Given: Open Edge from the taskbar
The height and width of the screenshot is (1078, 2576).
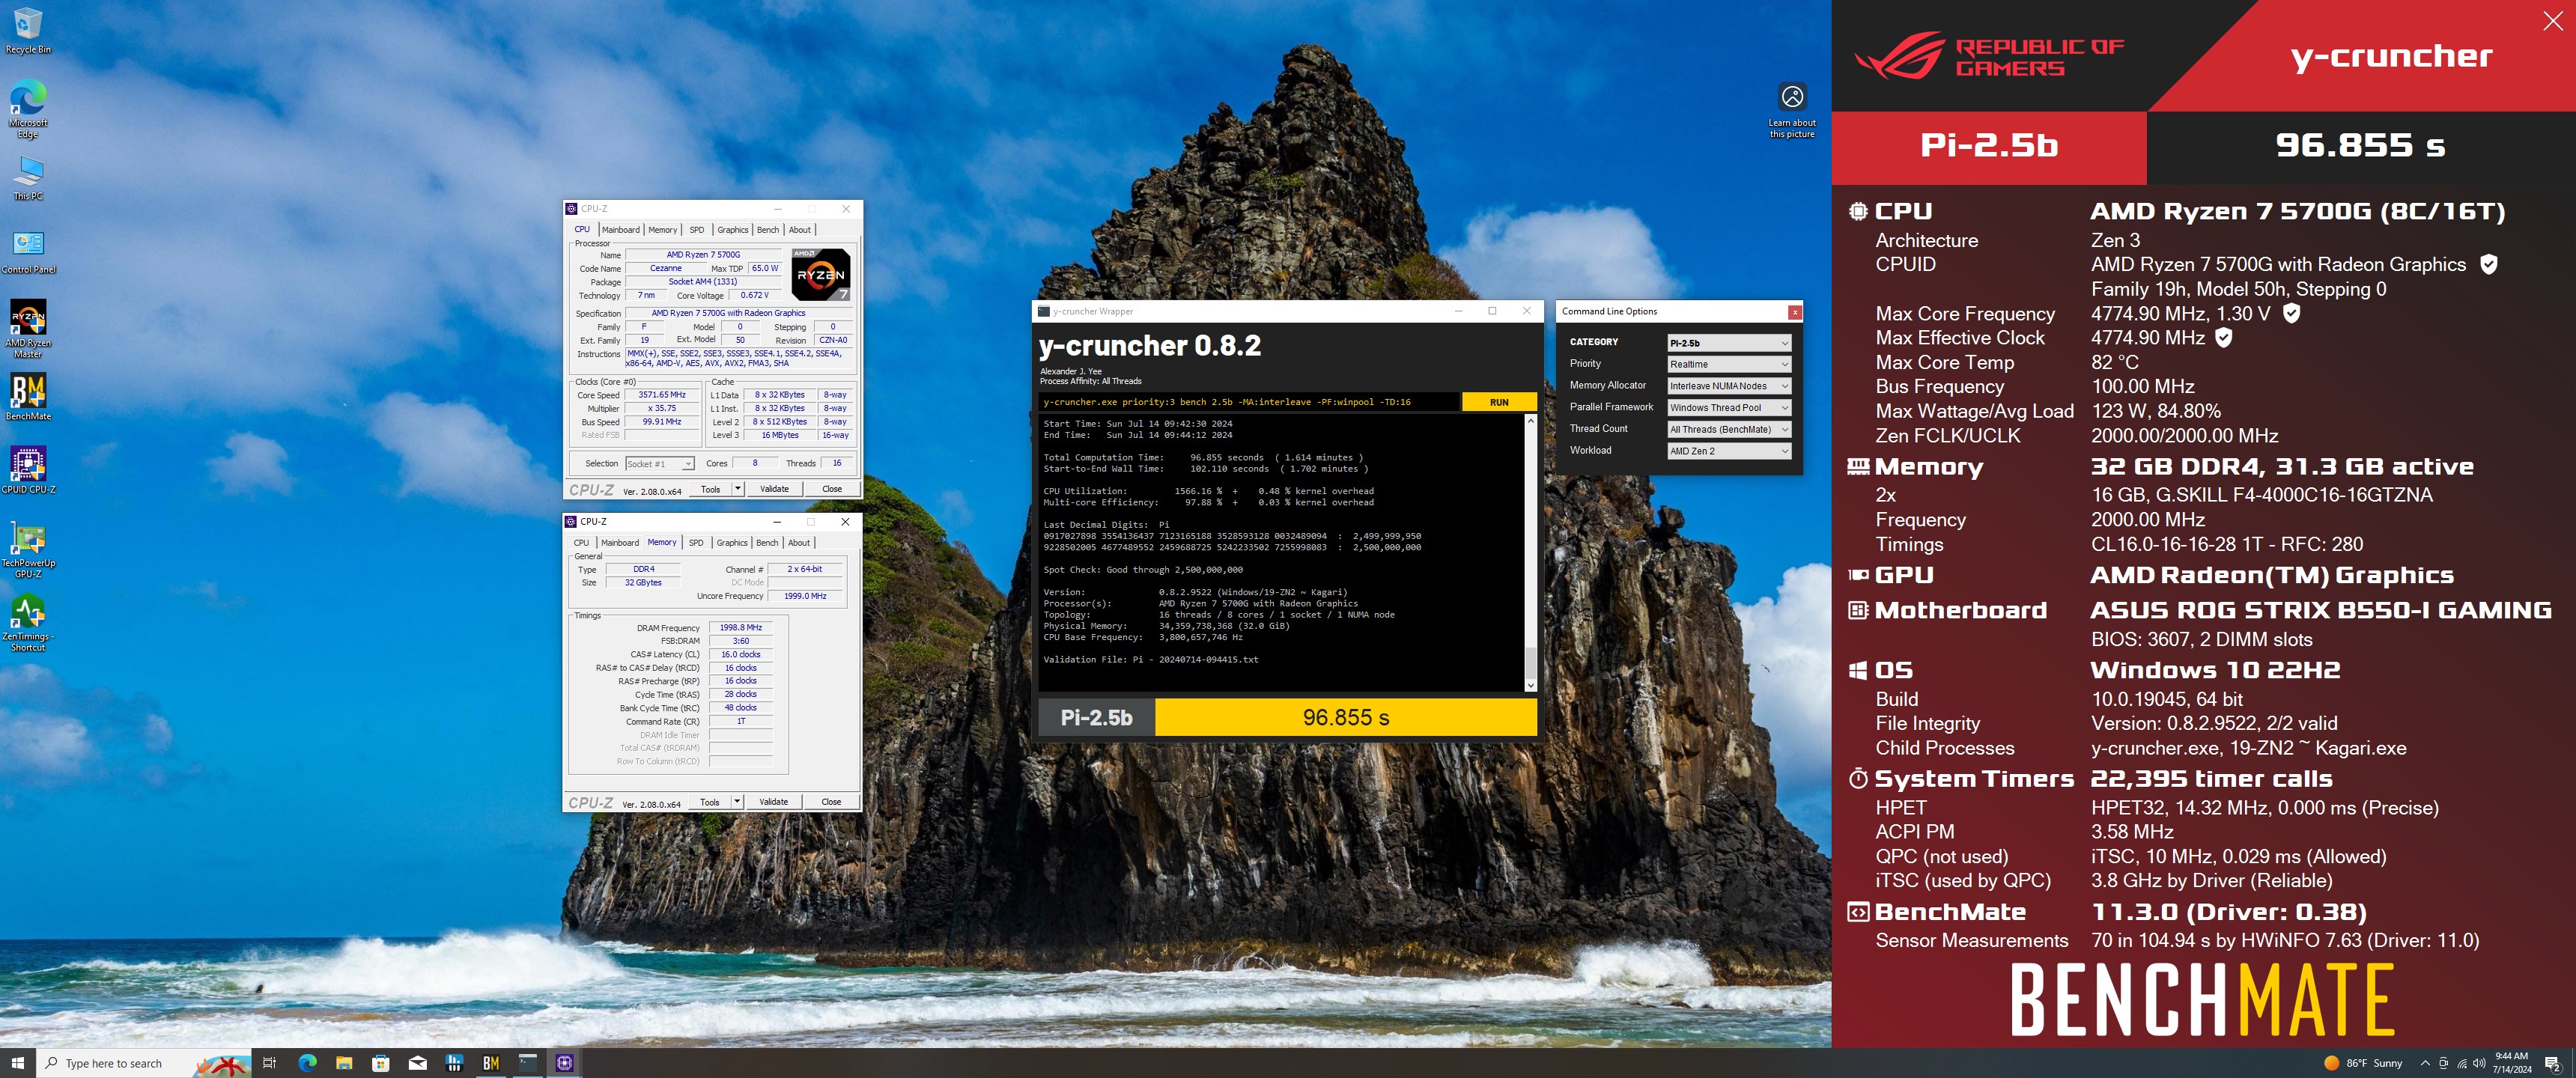Looking at the screenshot, I should click(x=307, y=1063).
